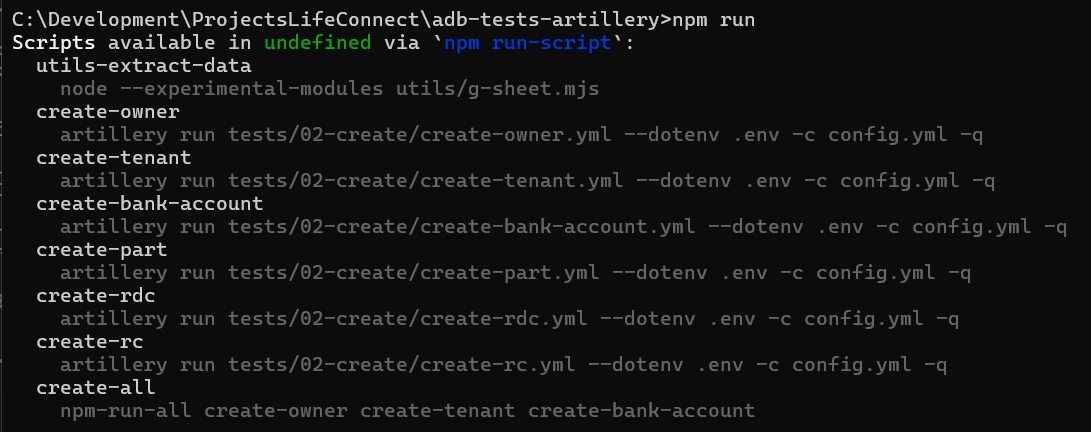Click the artillery command for create-part.yml
Viewport: 1091px width, 432px height.
(516, 273)
